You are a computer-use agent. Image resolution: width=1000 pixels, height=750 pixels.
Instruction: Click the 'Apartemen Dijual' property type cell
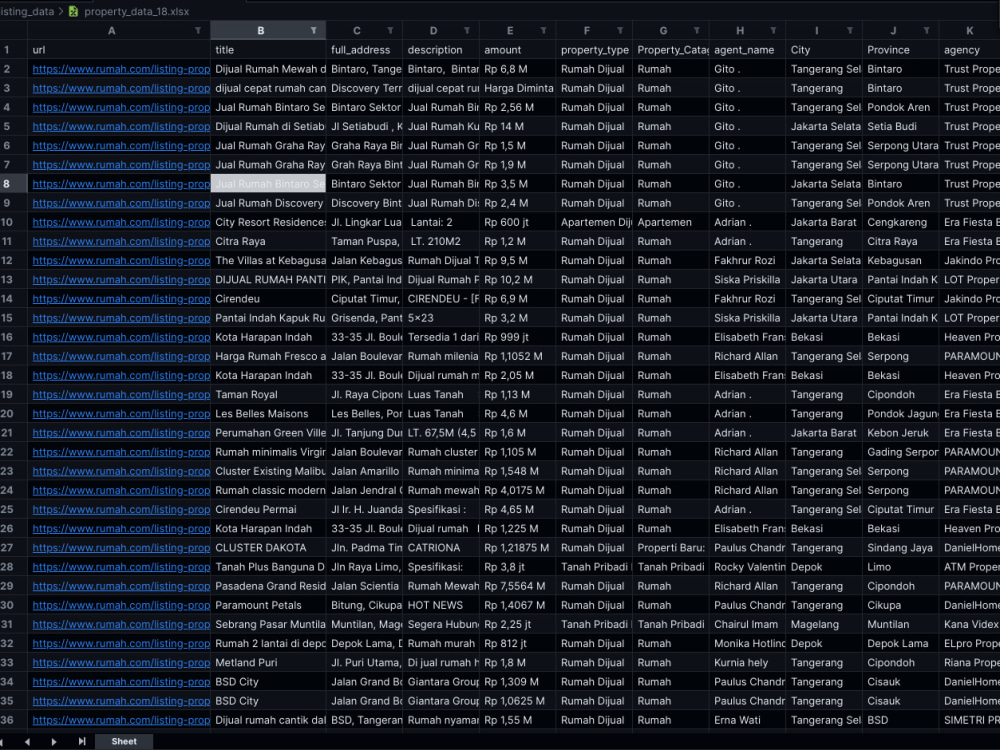click(x=594, y=222)
